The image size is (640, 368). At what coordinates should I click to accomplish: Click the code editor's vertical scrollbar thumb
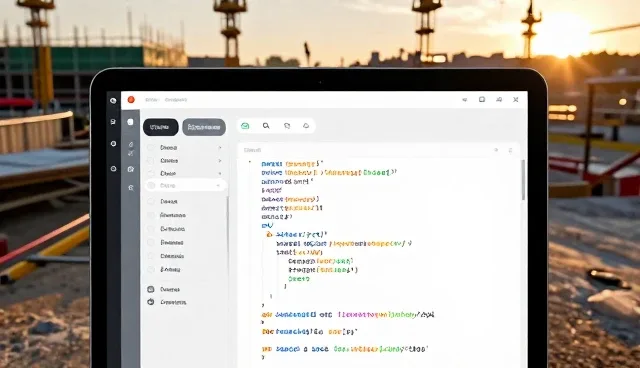pos(523,180)
